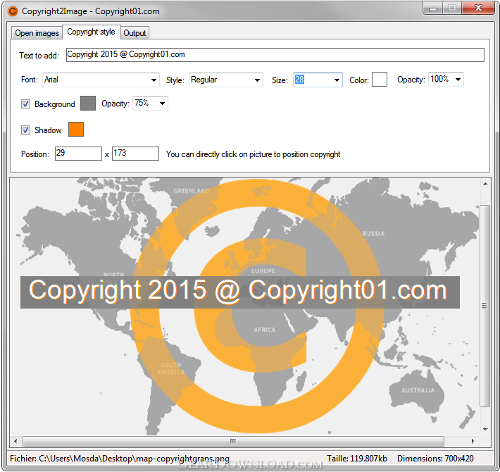The image size is (500, 472).
Task: Click the horizontal scrollbar thumb under preview
Action: [233, 441]
